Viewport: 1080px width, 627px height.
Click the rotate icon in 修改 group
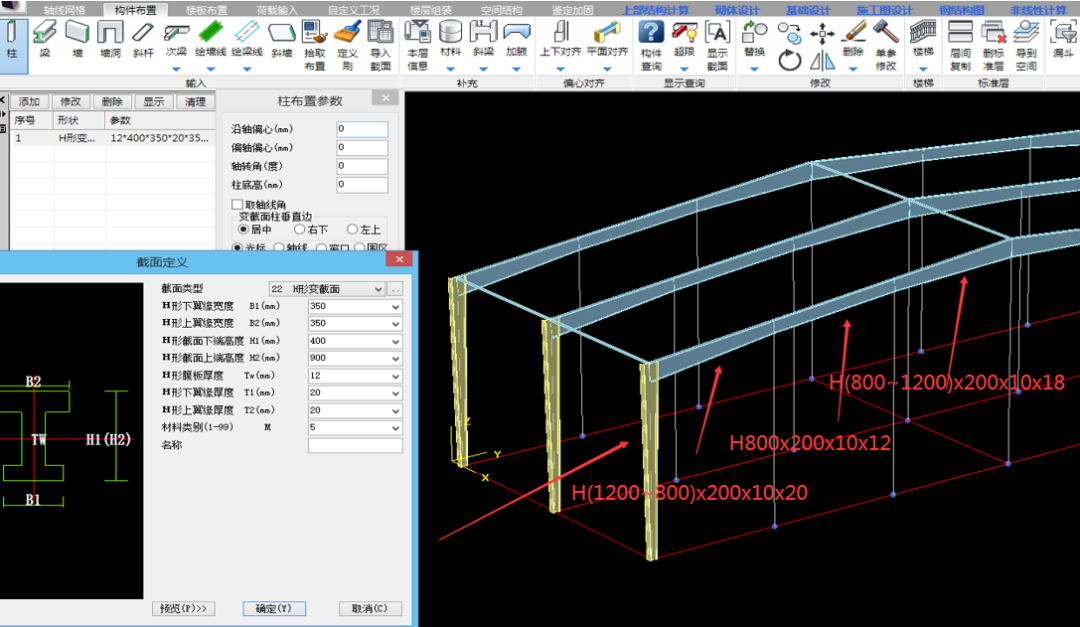789,61
